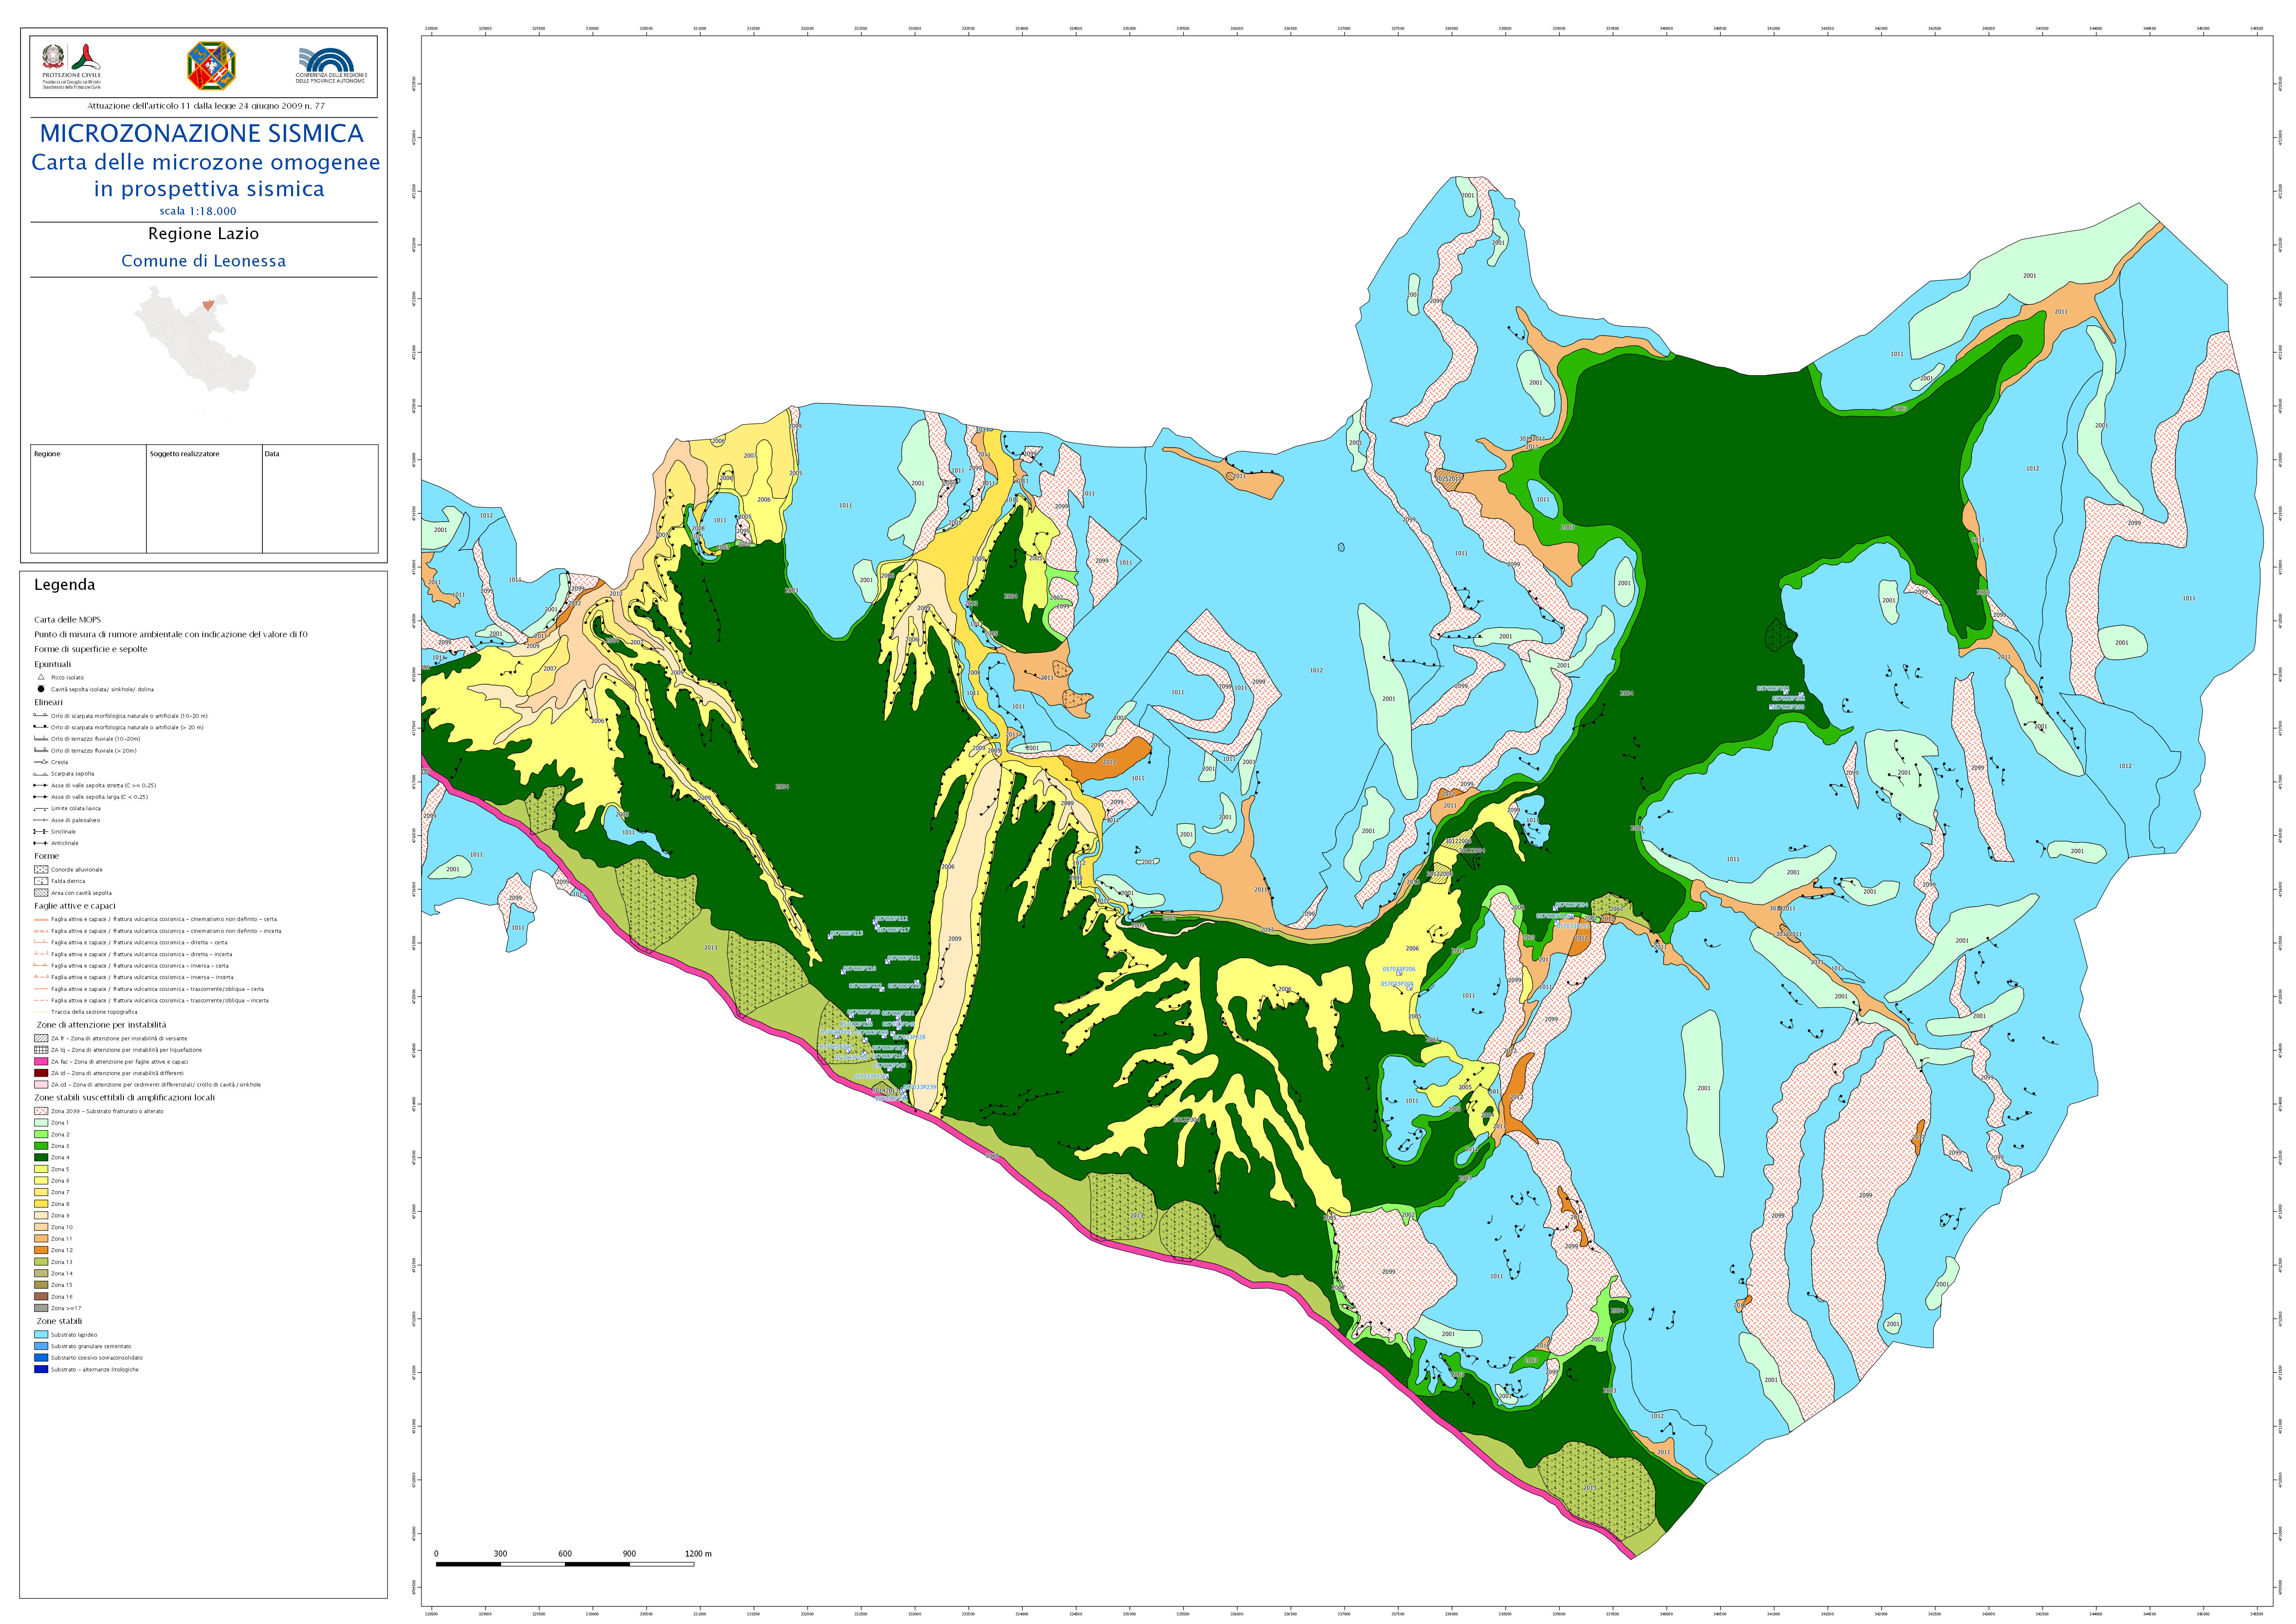Click the 'Zone di attenzione per instabilità' heading

tap(102, 1025)
